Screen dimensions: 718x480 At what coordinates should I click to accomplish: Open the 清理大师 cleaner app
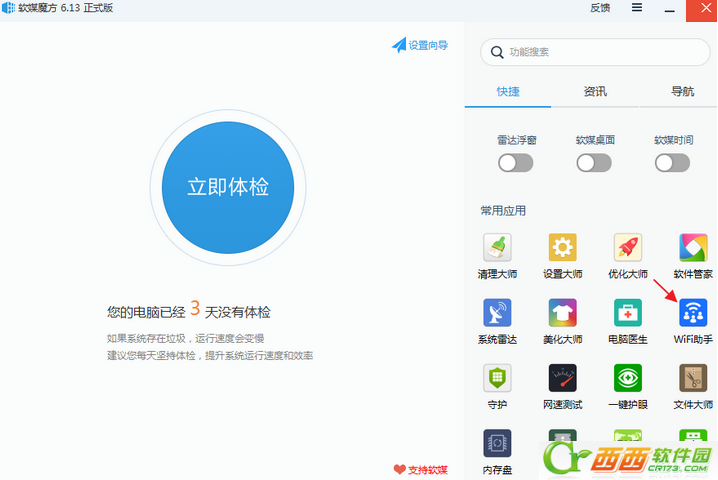pos(497,248)
